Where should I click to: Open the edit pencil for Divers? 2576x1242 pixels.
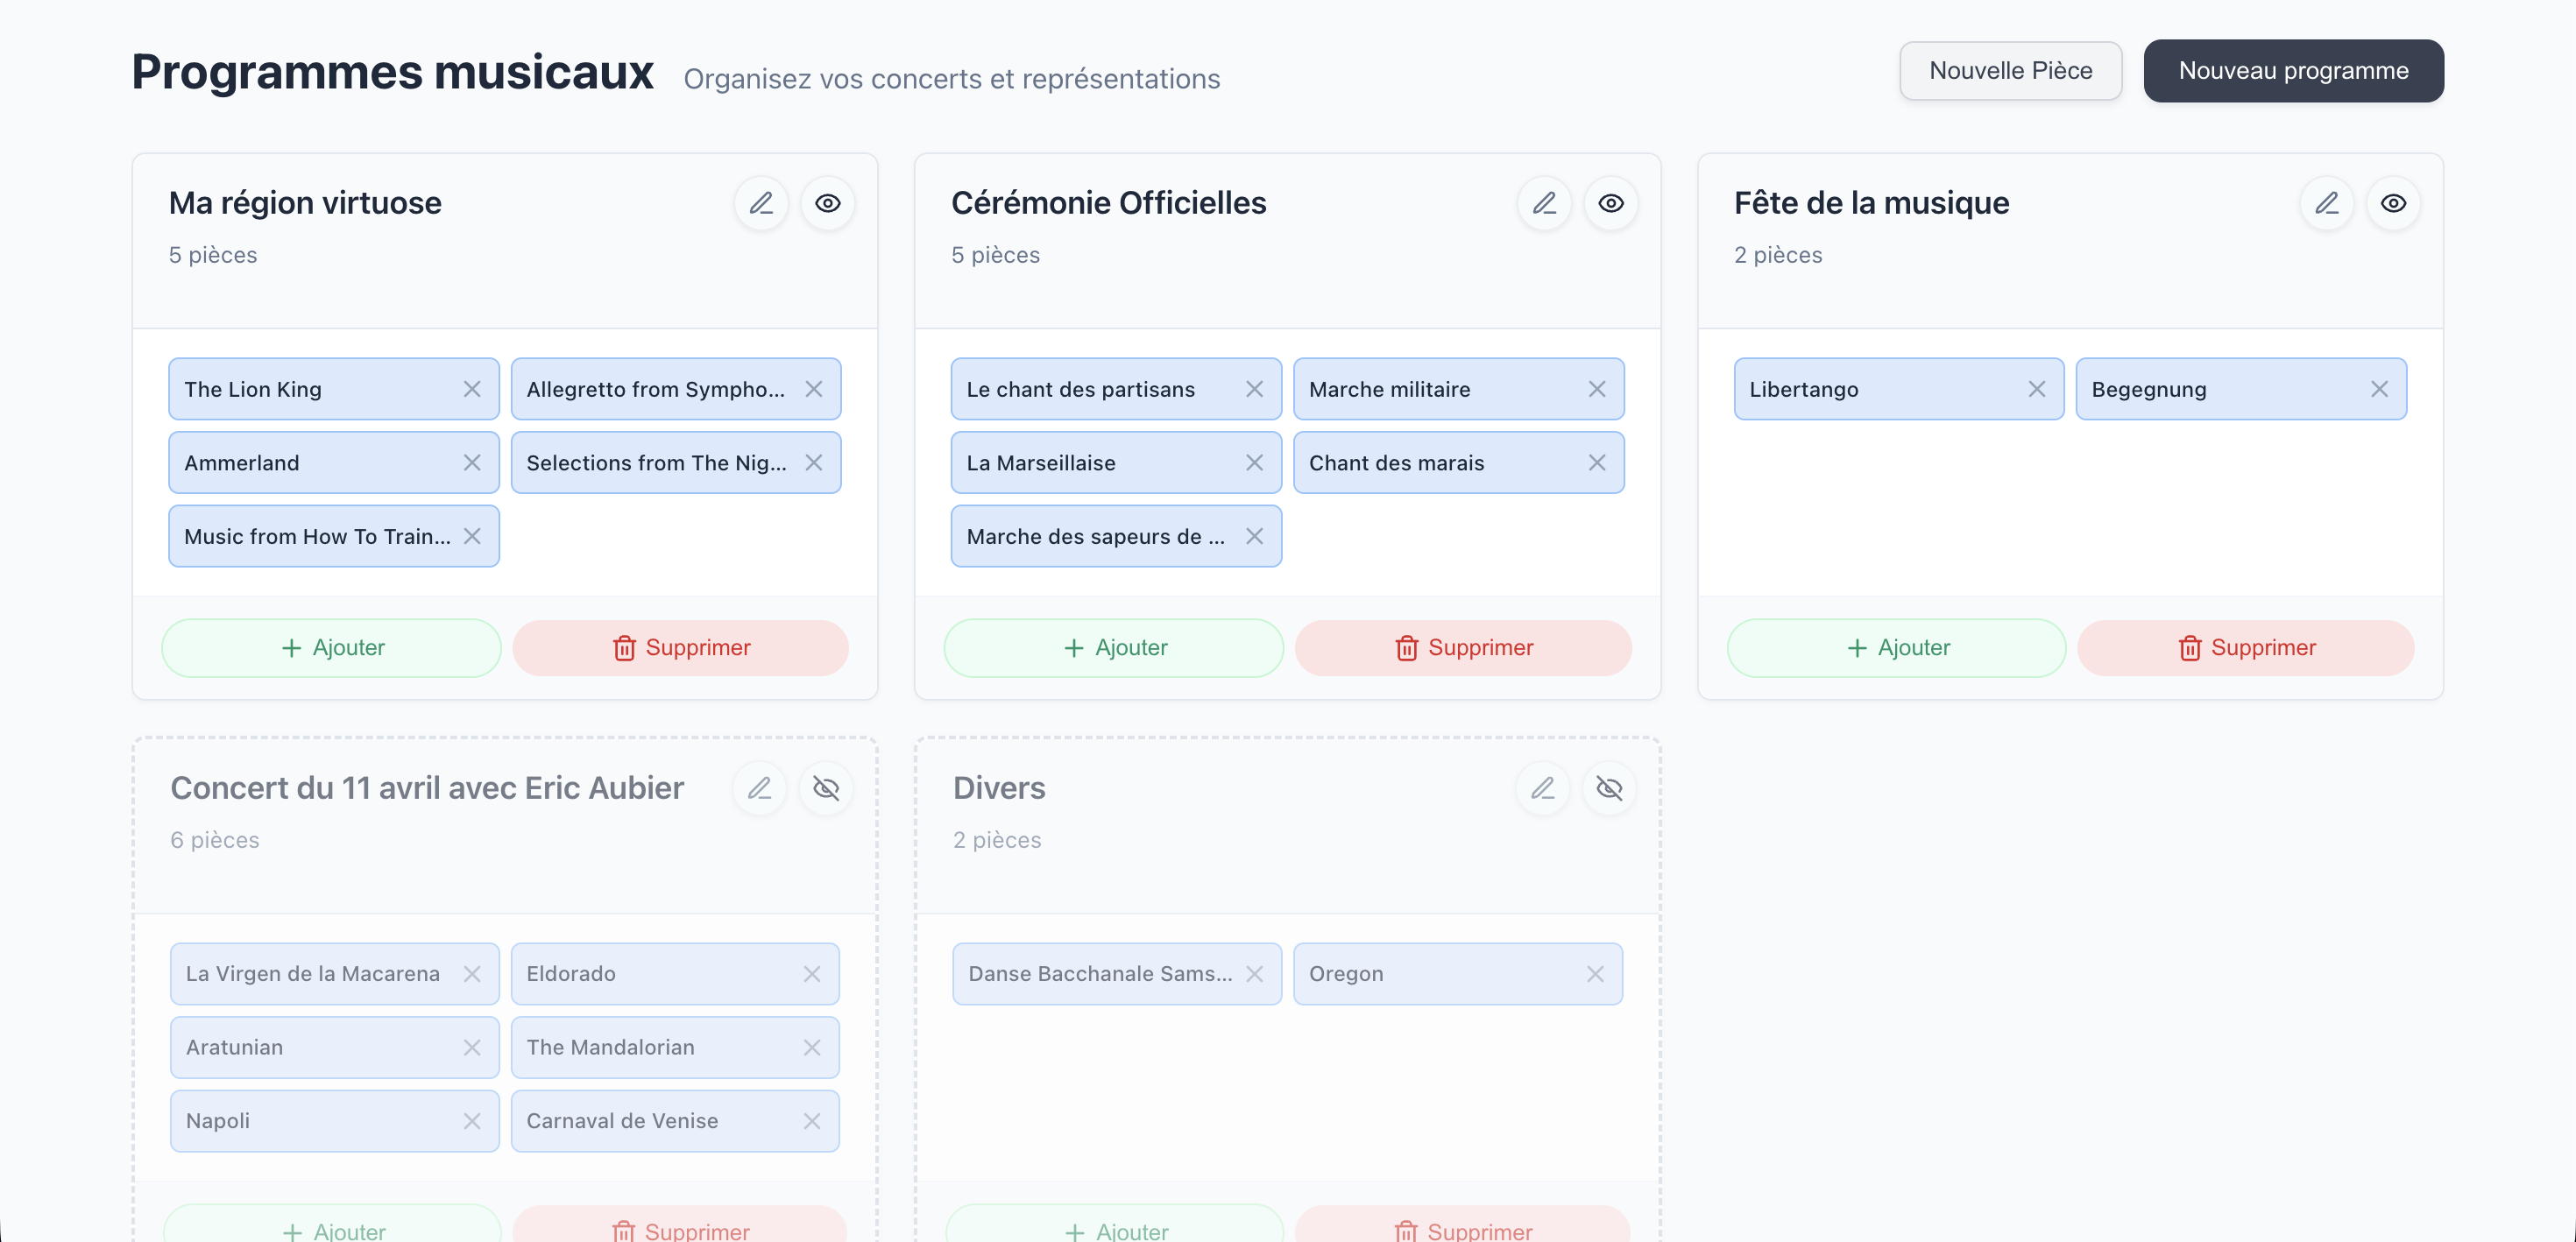point(1543,788)
